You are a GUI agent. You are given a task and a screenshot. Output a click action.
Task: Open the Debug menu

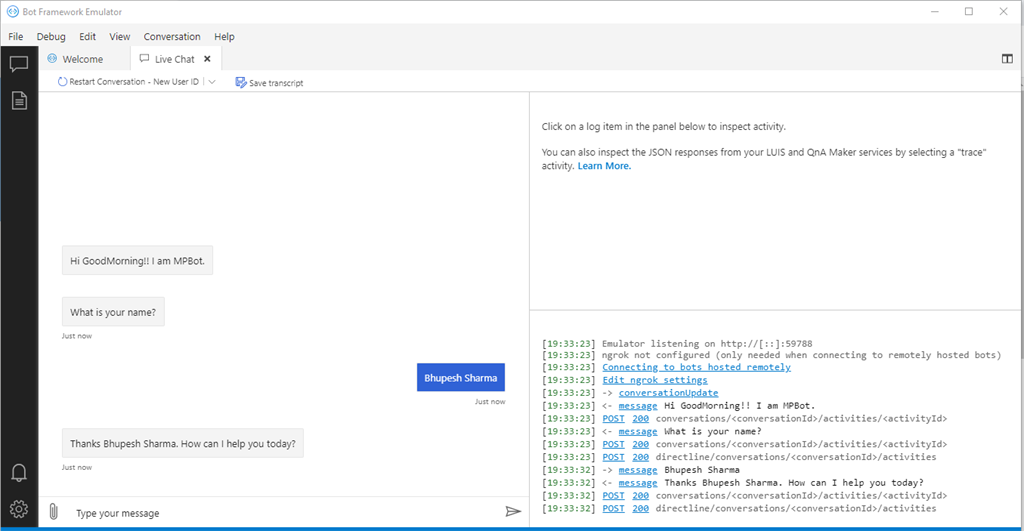51,37
